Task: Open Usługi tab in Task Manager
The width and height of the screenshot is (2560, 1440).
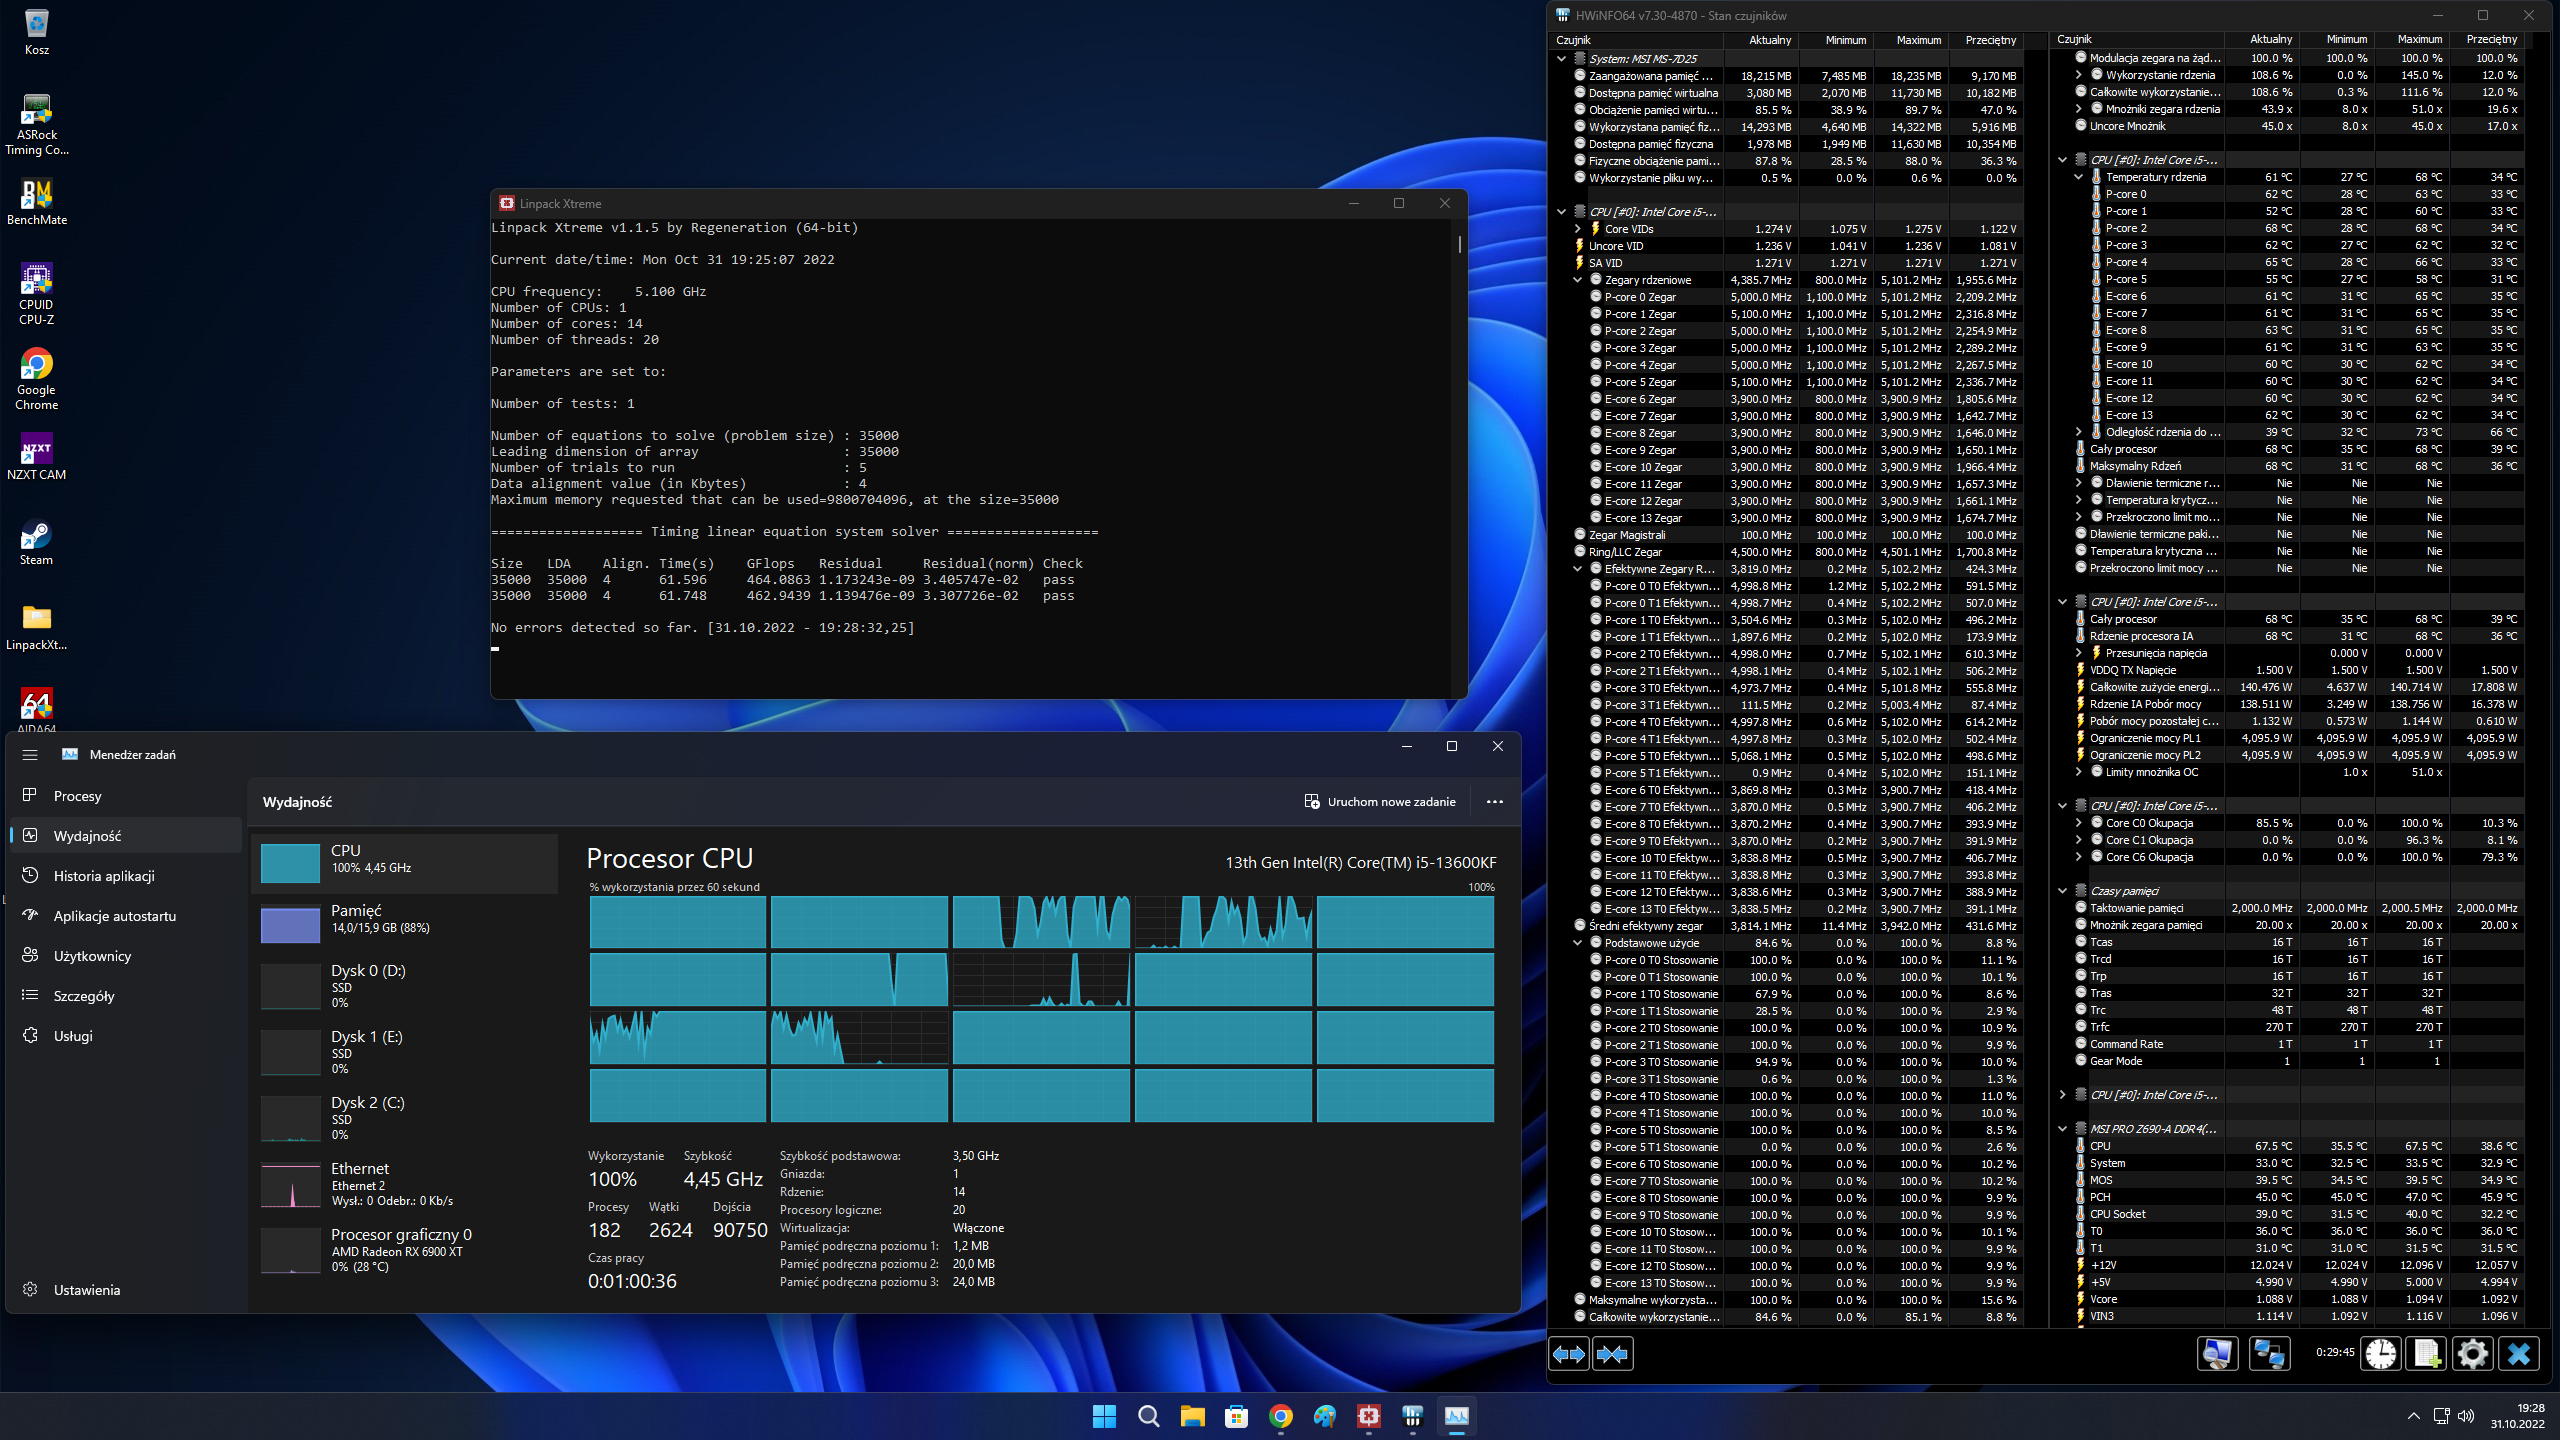Action: tap(126, 1036)
